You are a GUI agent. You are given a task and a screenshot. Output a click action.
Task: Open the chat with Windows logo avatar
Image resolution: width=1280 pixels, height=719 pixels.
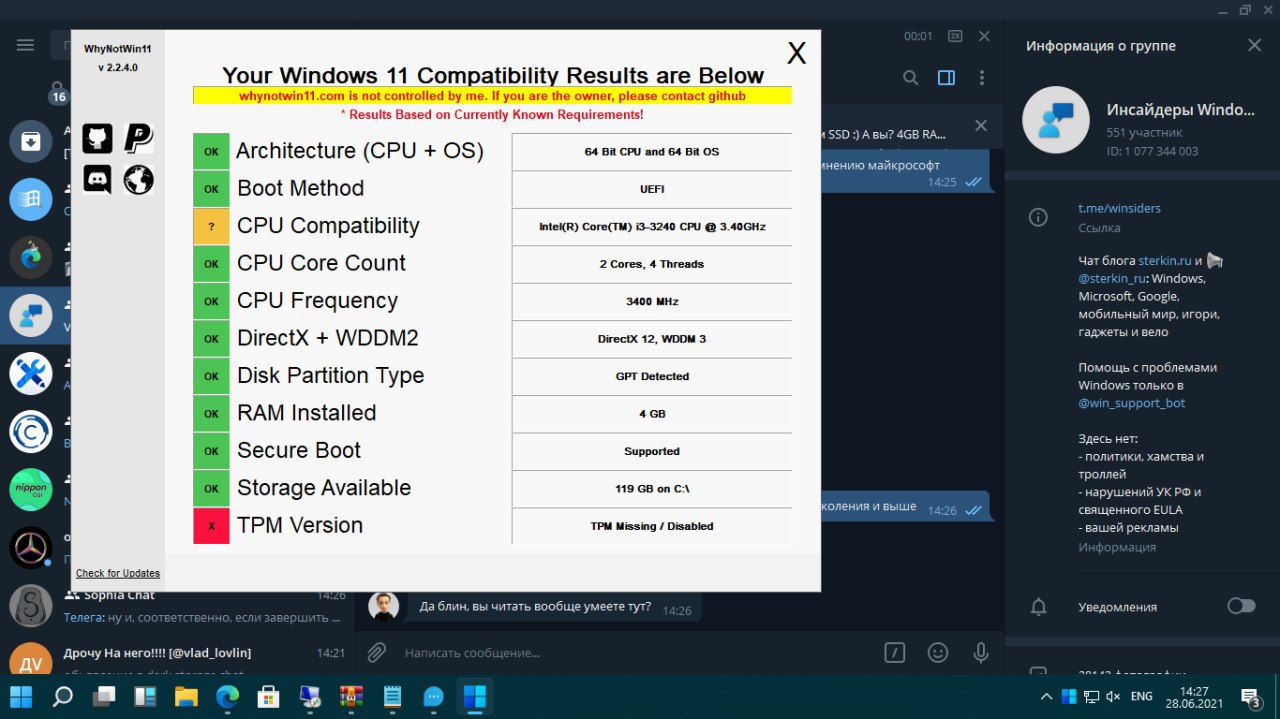(x=31, y=199)
